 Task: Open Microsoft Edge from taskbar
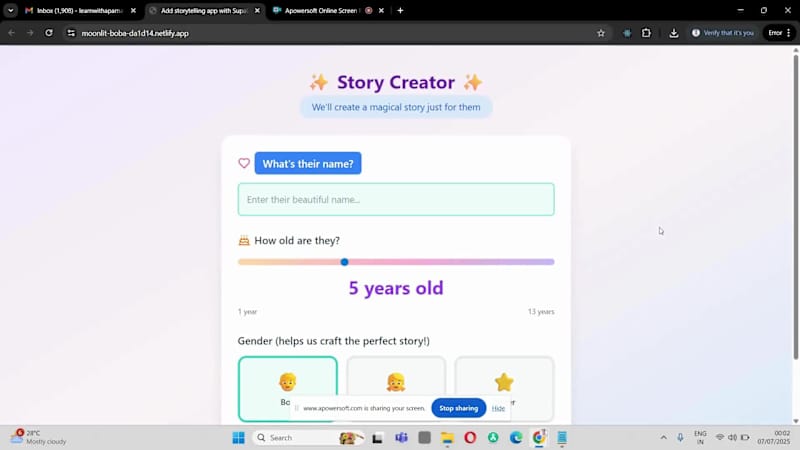pos(516,438)
